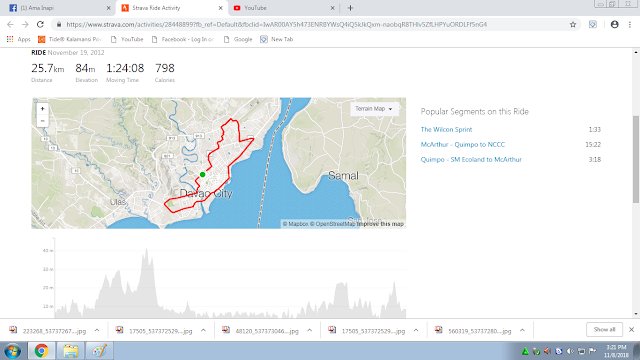Open the 223268_53737267 jpg download
Screen dimensions: 640x360
49,331
